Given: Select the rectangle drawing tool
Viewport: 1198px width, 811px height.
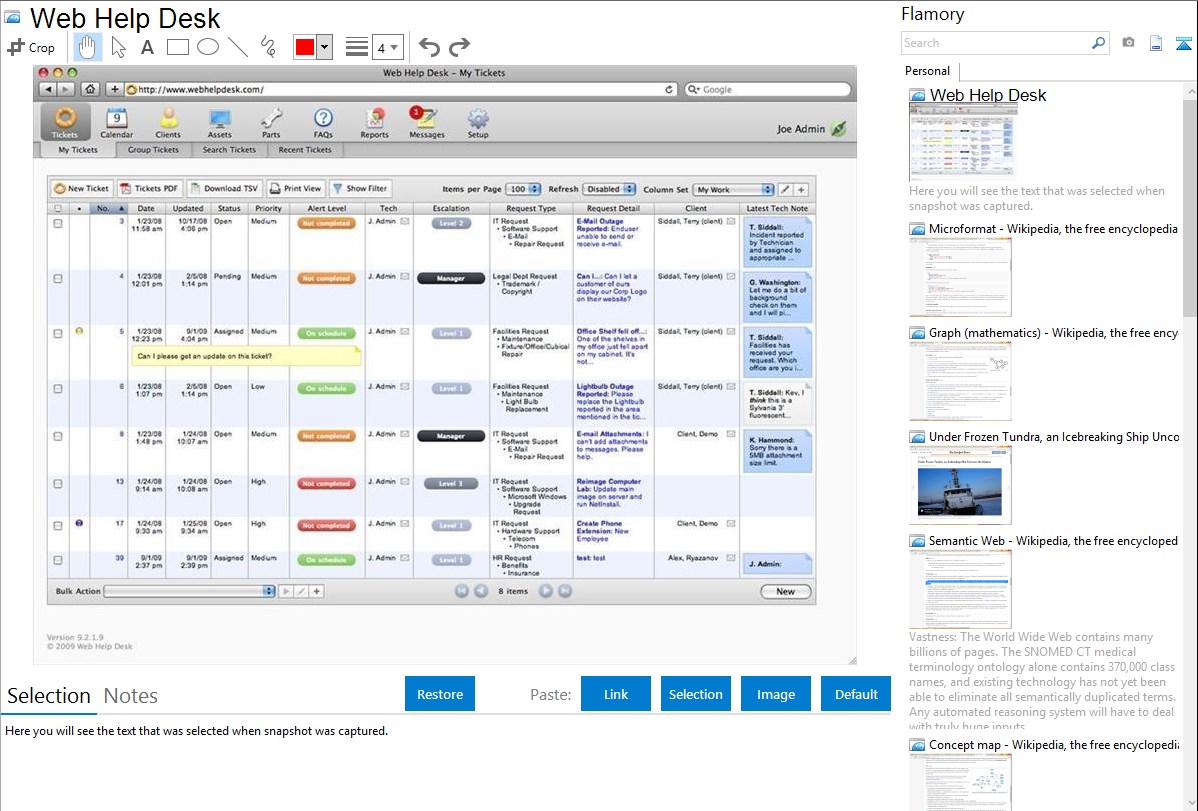Looking at the screenshot, I should (178, 47).
